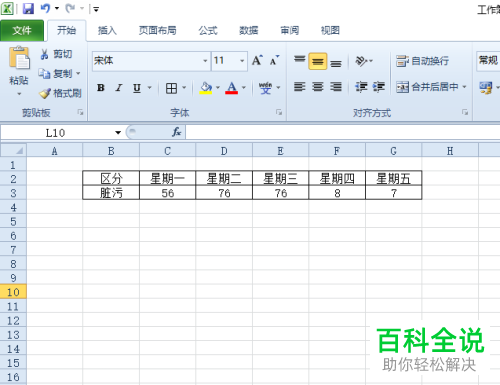Viewport: 500px width, 385px height.
Task: Toggle center horizontal alignment
Action: click(x=318, y=87)
